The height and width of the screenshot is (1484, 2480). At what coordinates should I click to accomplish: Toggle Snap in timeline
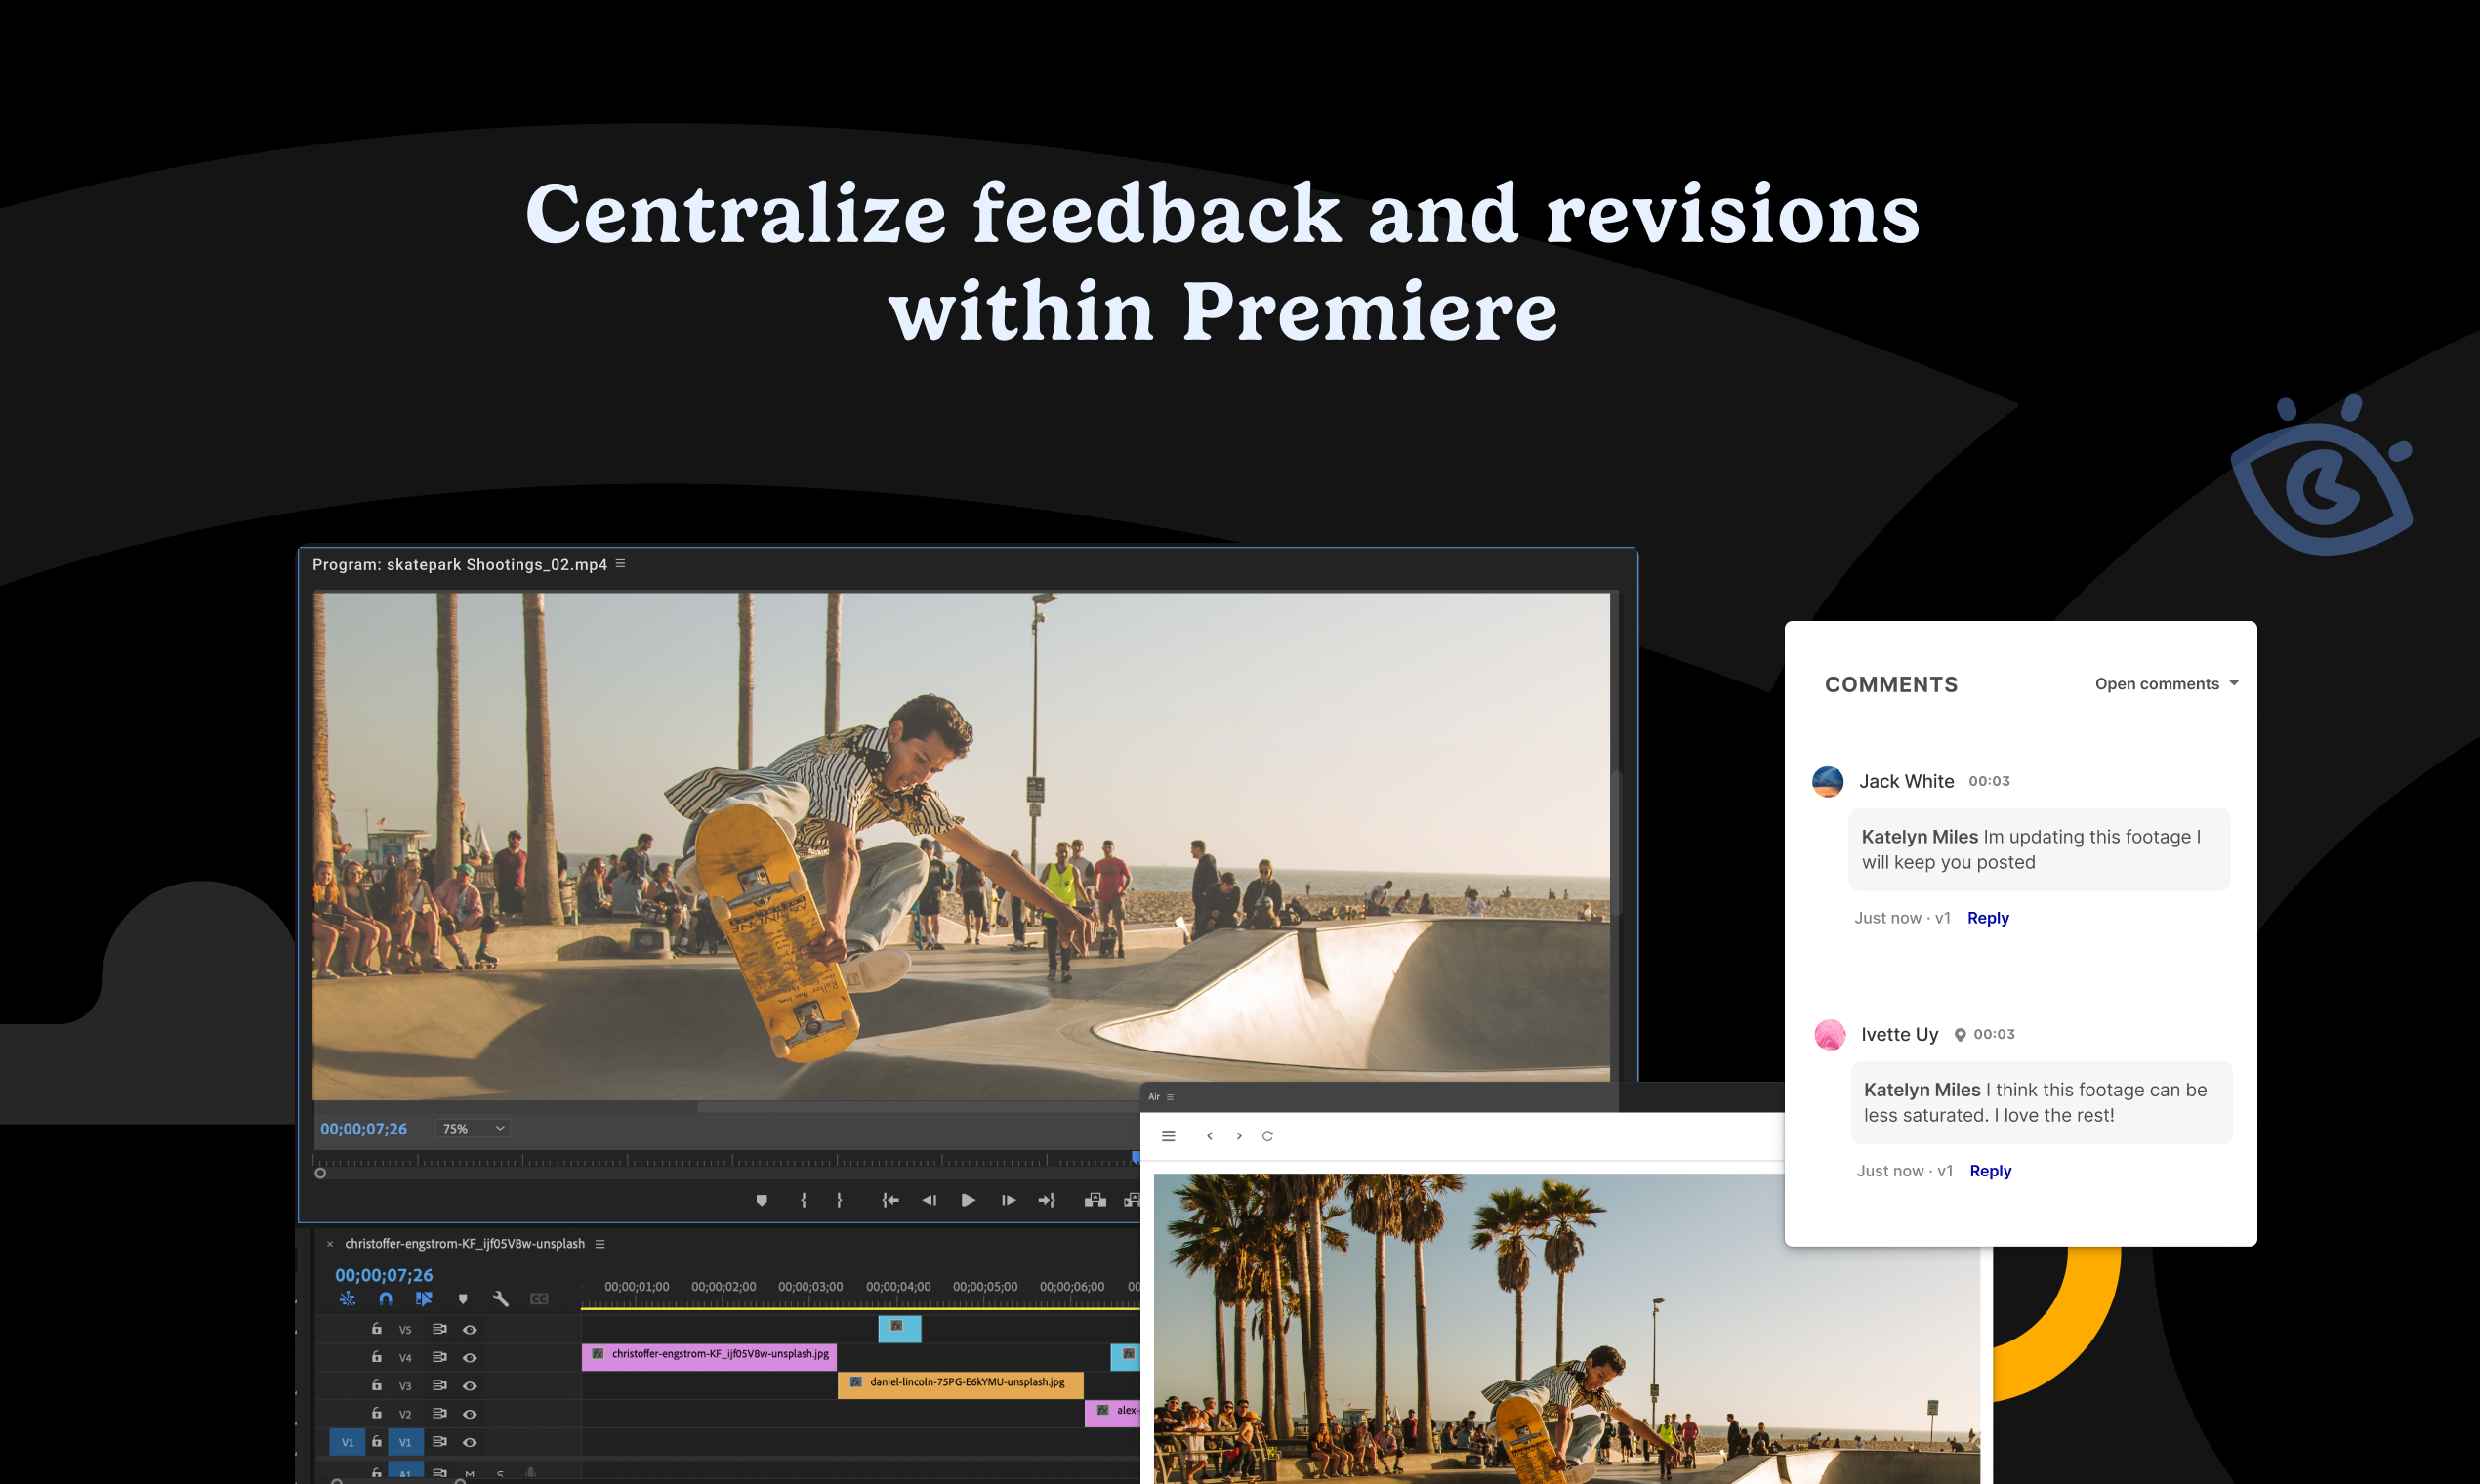click(386, 1299)
